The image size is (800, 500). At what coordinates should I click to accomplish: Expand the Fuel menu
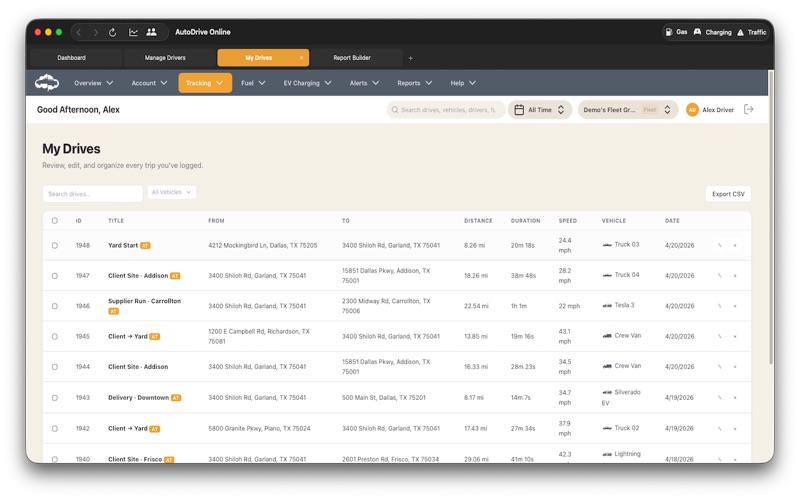pyautogui.click(x=253, y=83)
